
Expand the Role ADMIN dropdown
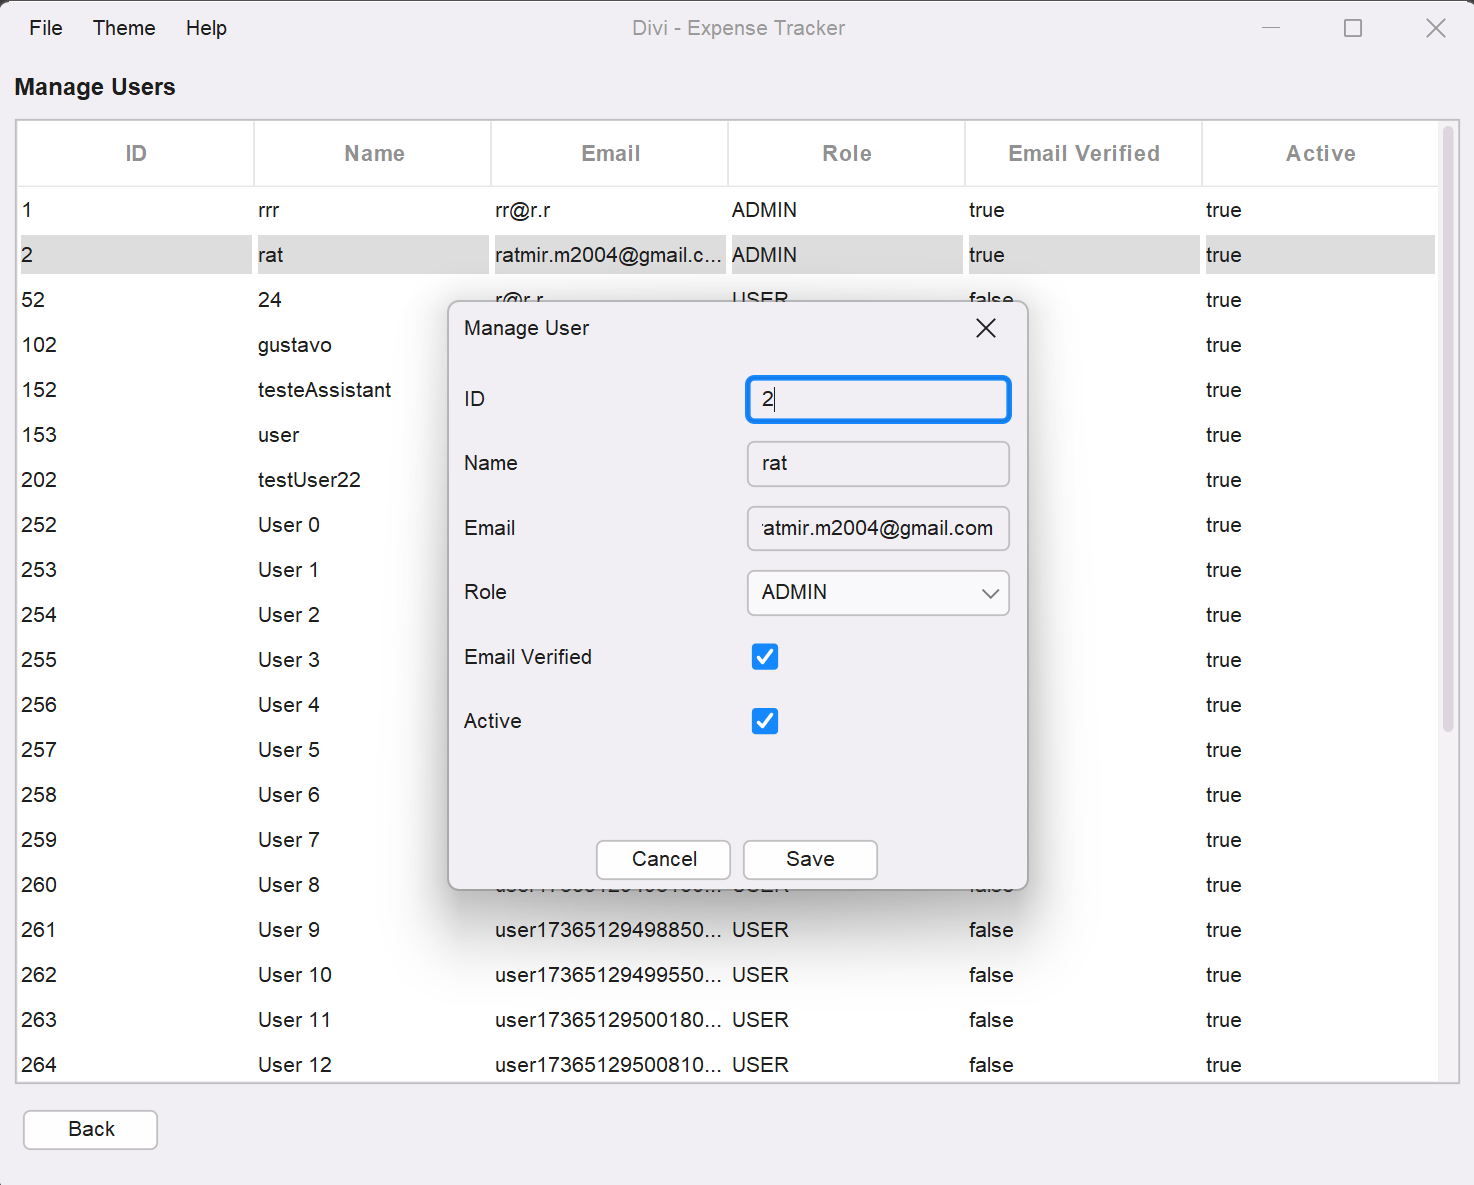(x=878, y=592)
